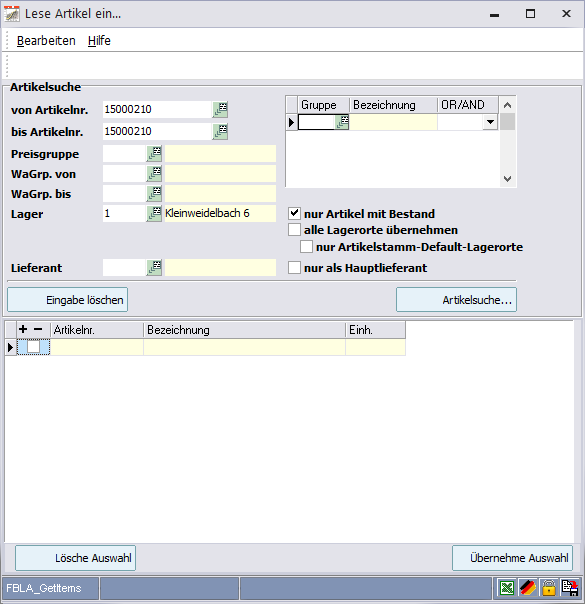Click Excel export icon in status bar
Image resolution: width=585 pixels, height=604 pixels.
[507, 588]
